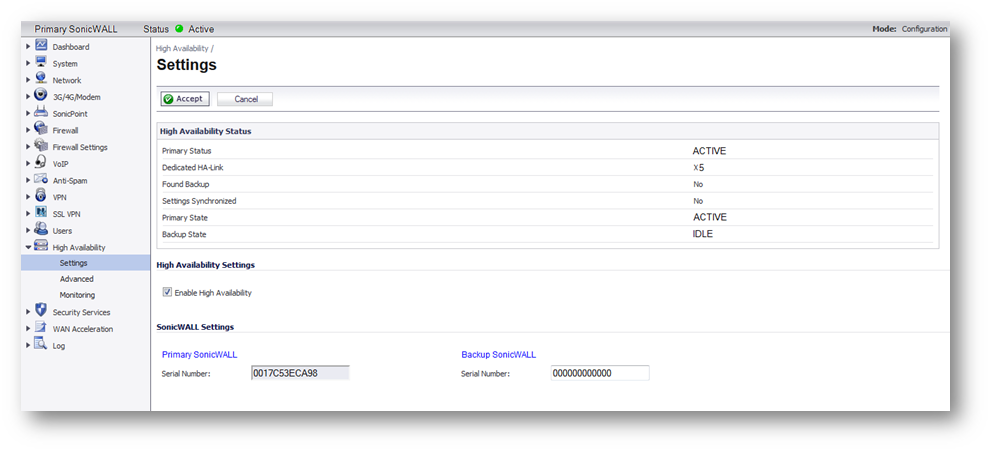Viewport: 992px width, 453px height.
Task: Select the WAN Acceleration icon
Action: [x=41, y=328]
